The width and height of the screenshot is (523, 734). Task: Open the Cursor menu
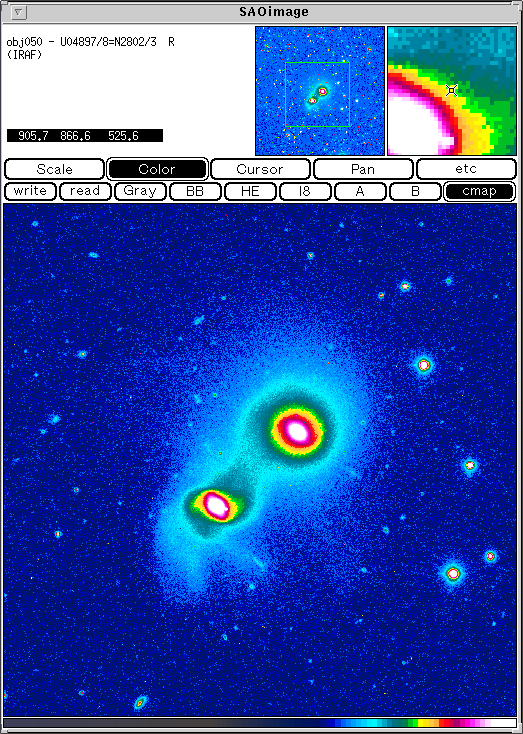260,169
